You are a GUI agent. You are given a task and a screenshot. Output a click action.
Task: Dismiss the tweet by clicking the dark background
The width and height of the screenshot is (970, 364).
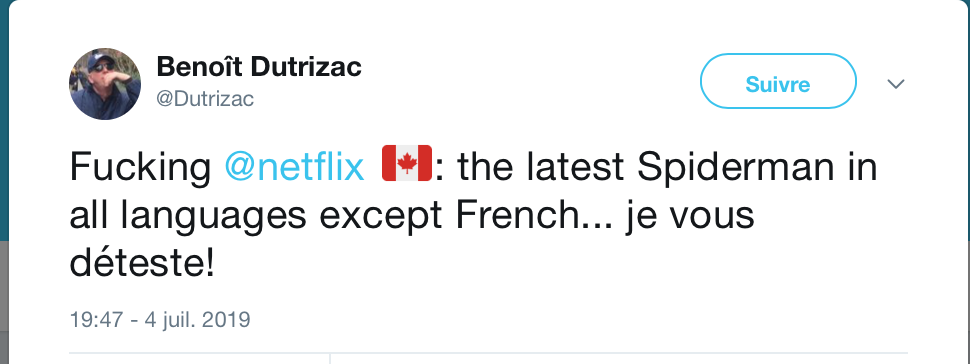click(x=4, y=124)
